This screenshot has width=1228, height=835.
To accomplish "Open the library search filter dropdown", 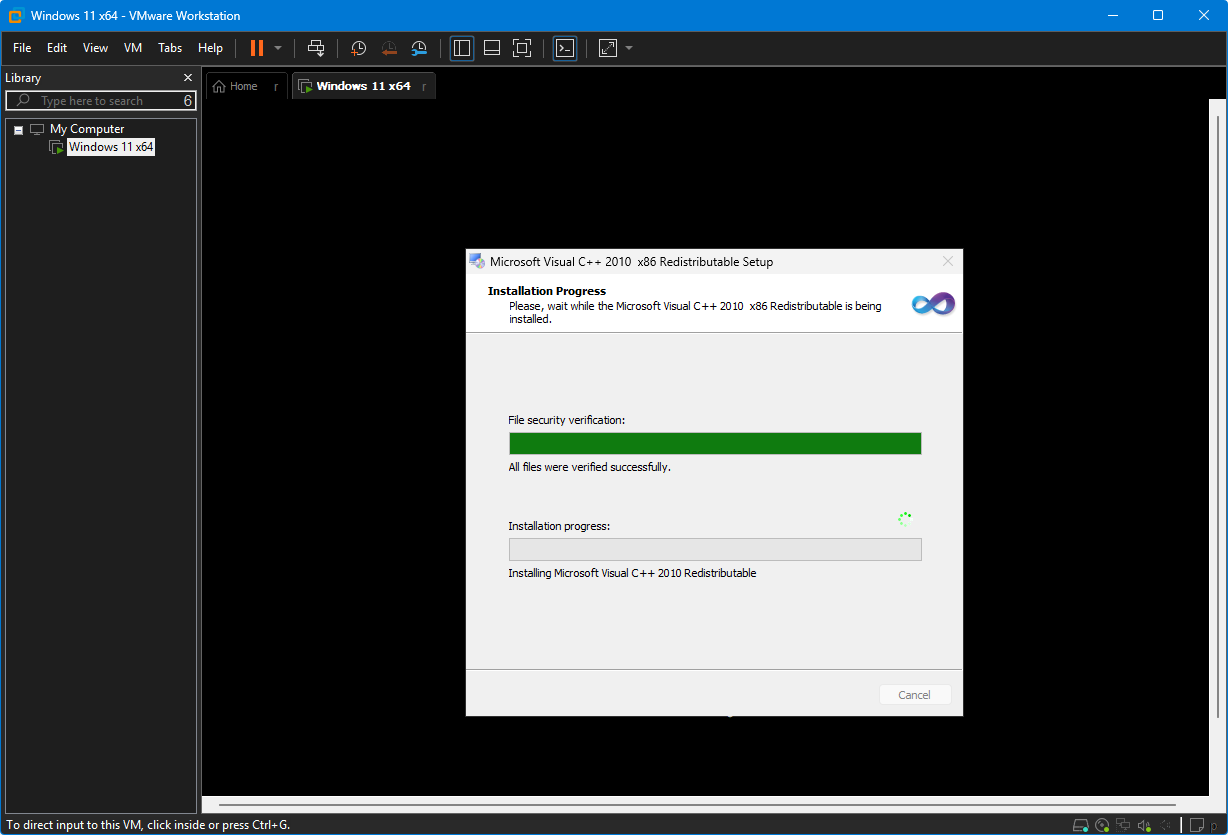I will point(188,101).
